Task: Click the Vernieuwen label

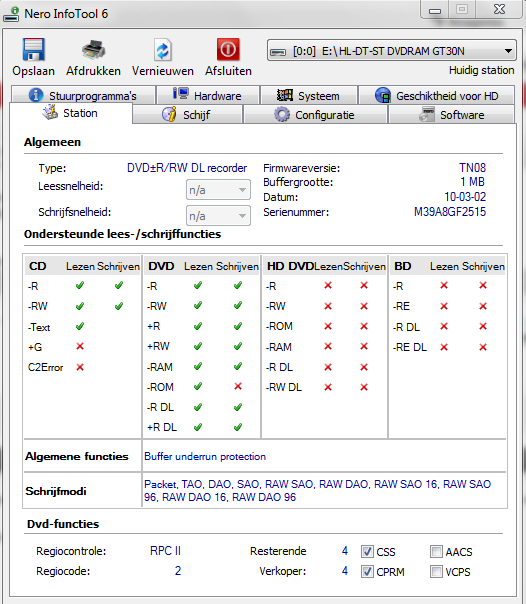Action: tap(162, 71)
